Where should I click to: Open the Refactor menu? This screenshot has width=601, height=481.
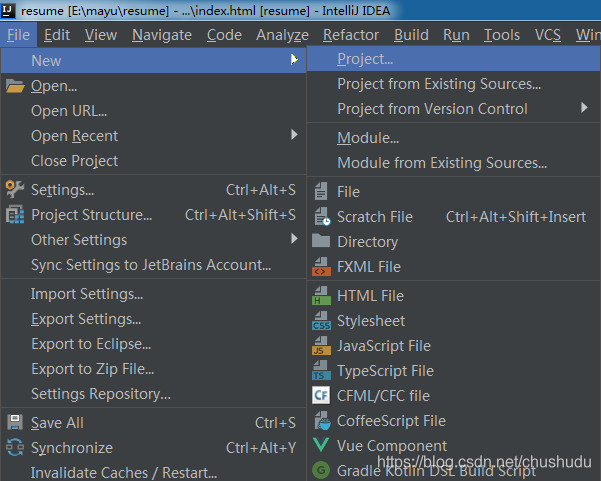[x=351, y=35]
